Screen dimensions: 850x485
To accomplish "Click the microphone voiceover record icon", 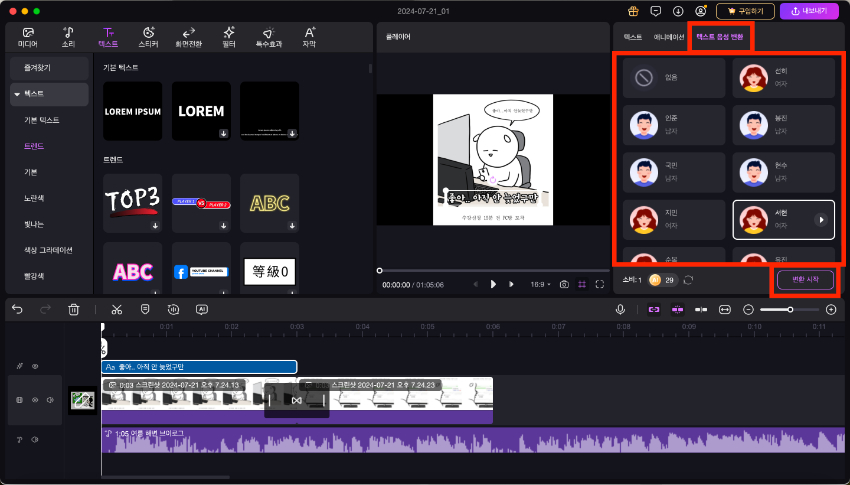I will (620, 310).
